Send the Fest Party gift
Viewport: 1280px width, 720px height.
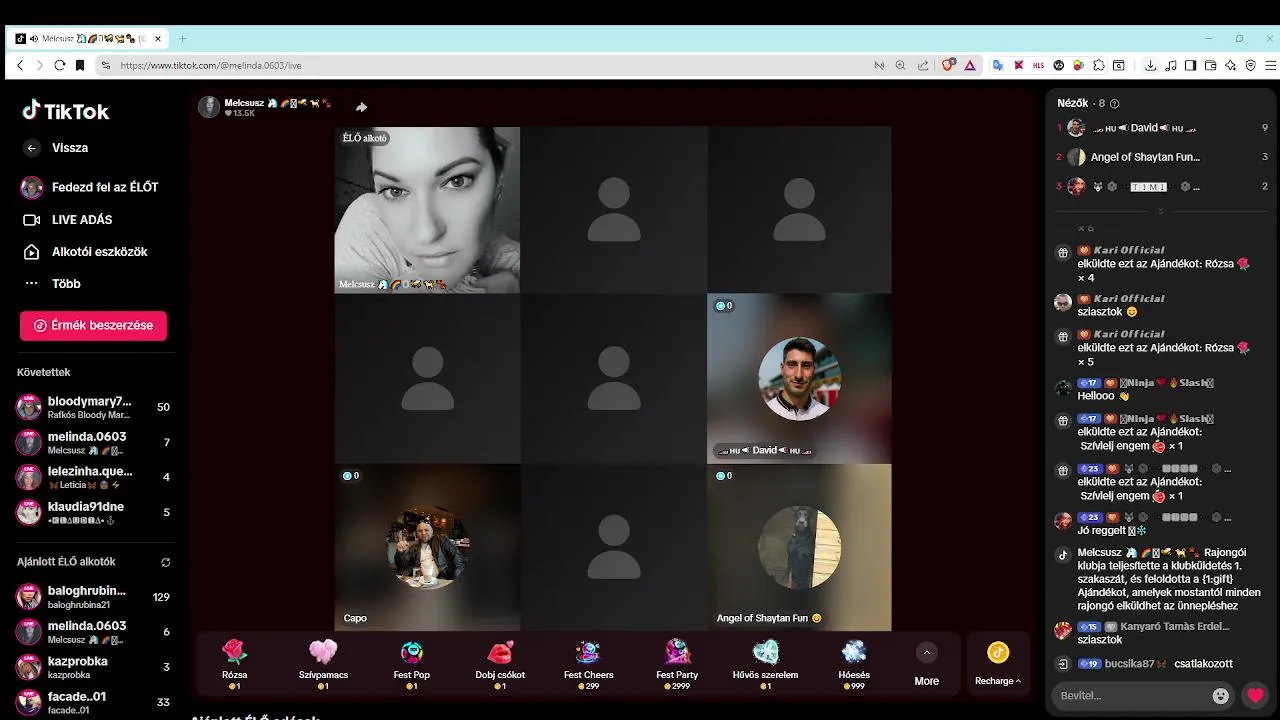pos(677,664)
